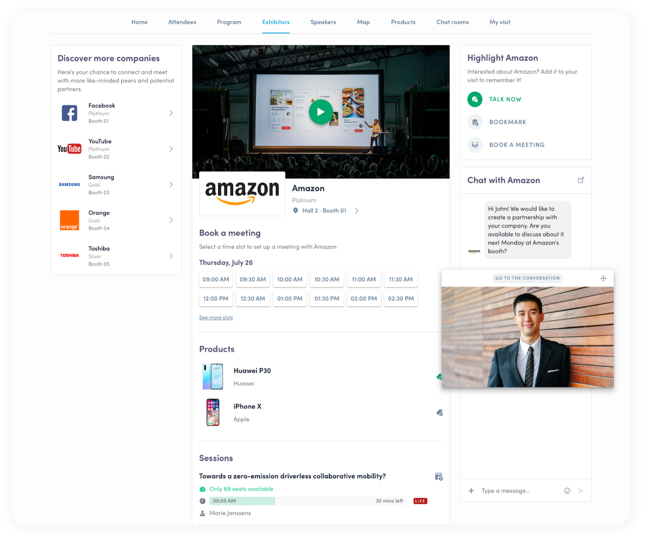The height and width of the screenshot is (539, 645).
Task: Choose the 10:00 AM time slot
Action: pos(290,279)
